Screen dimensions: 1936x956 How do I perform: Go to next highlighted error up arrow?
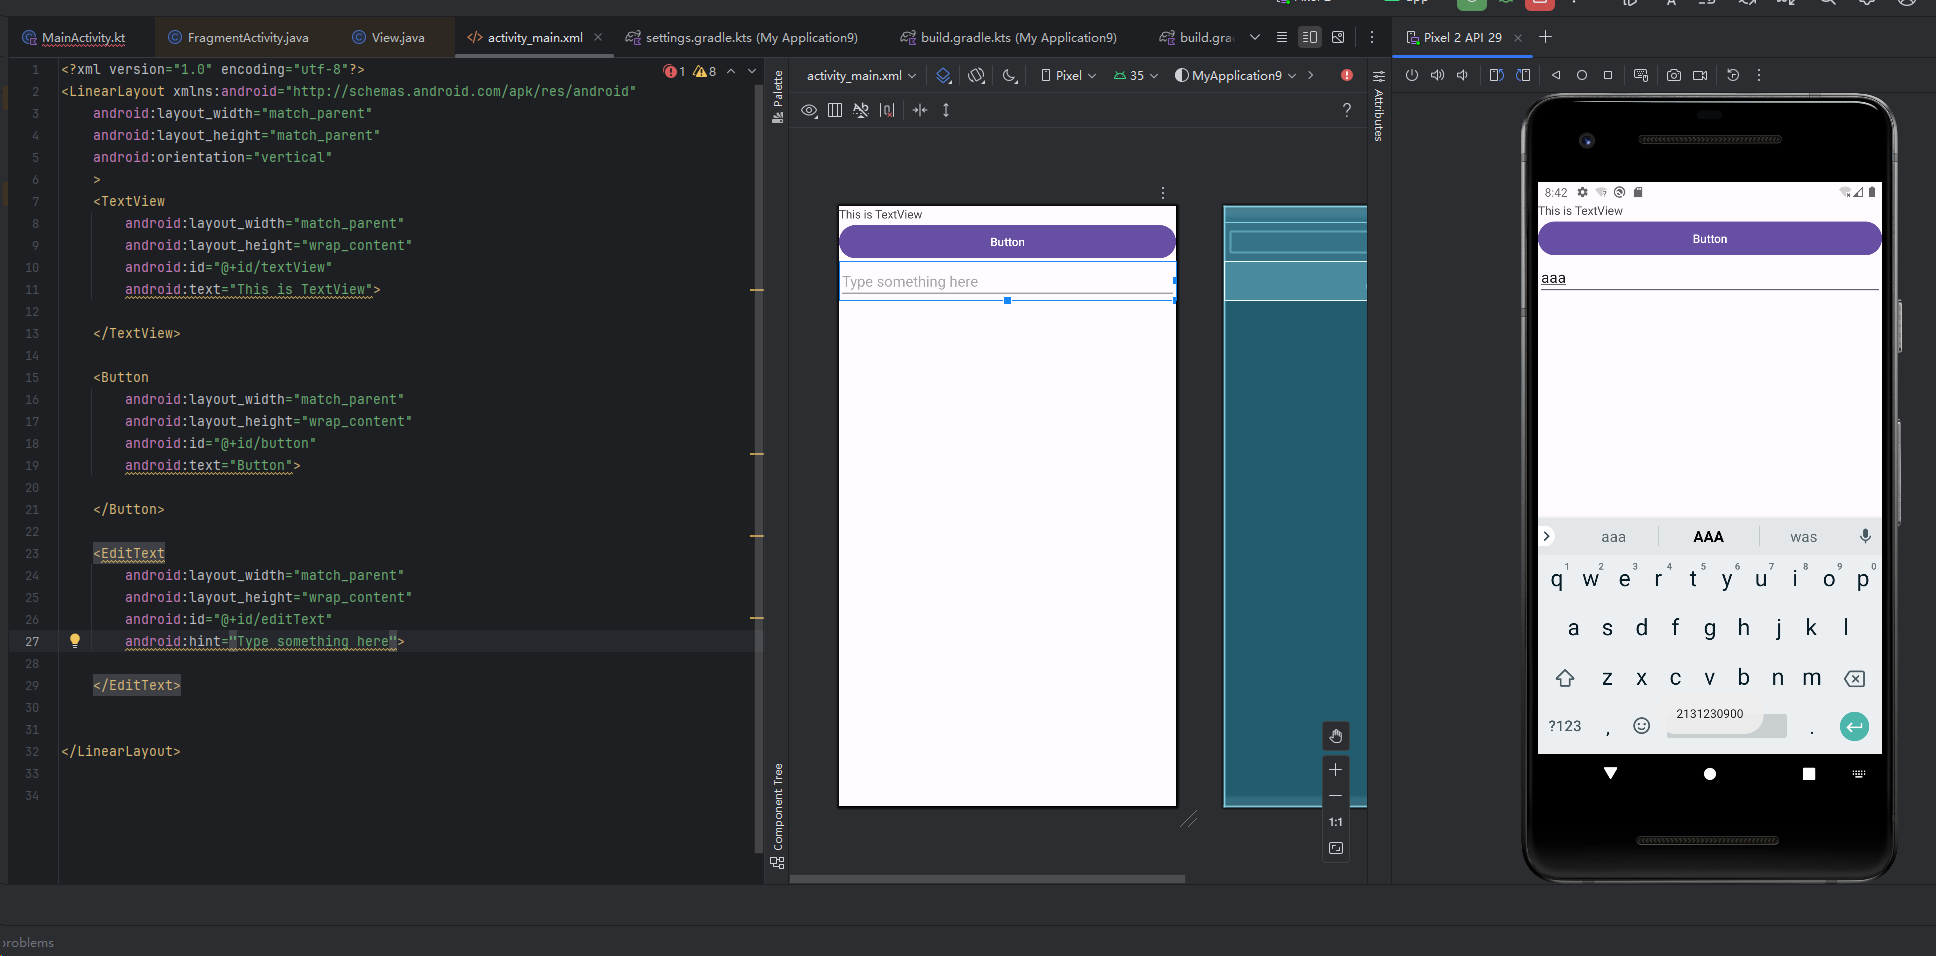731,71
